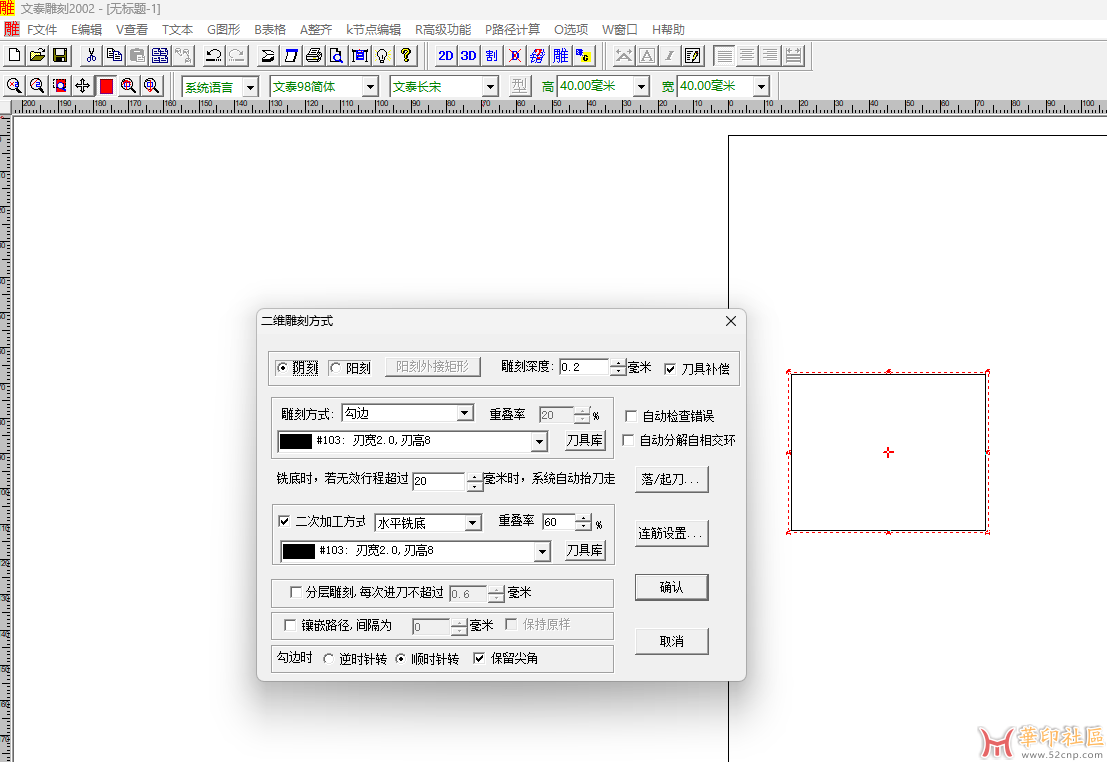Click the 2D engraving toolbar button
Viewport: 1107px width, 762px height.
point(445,56)
